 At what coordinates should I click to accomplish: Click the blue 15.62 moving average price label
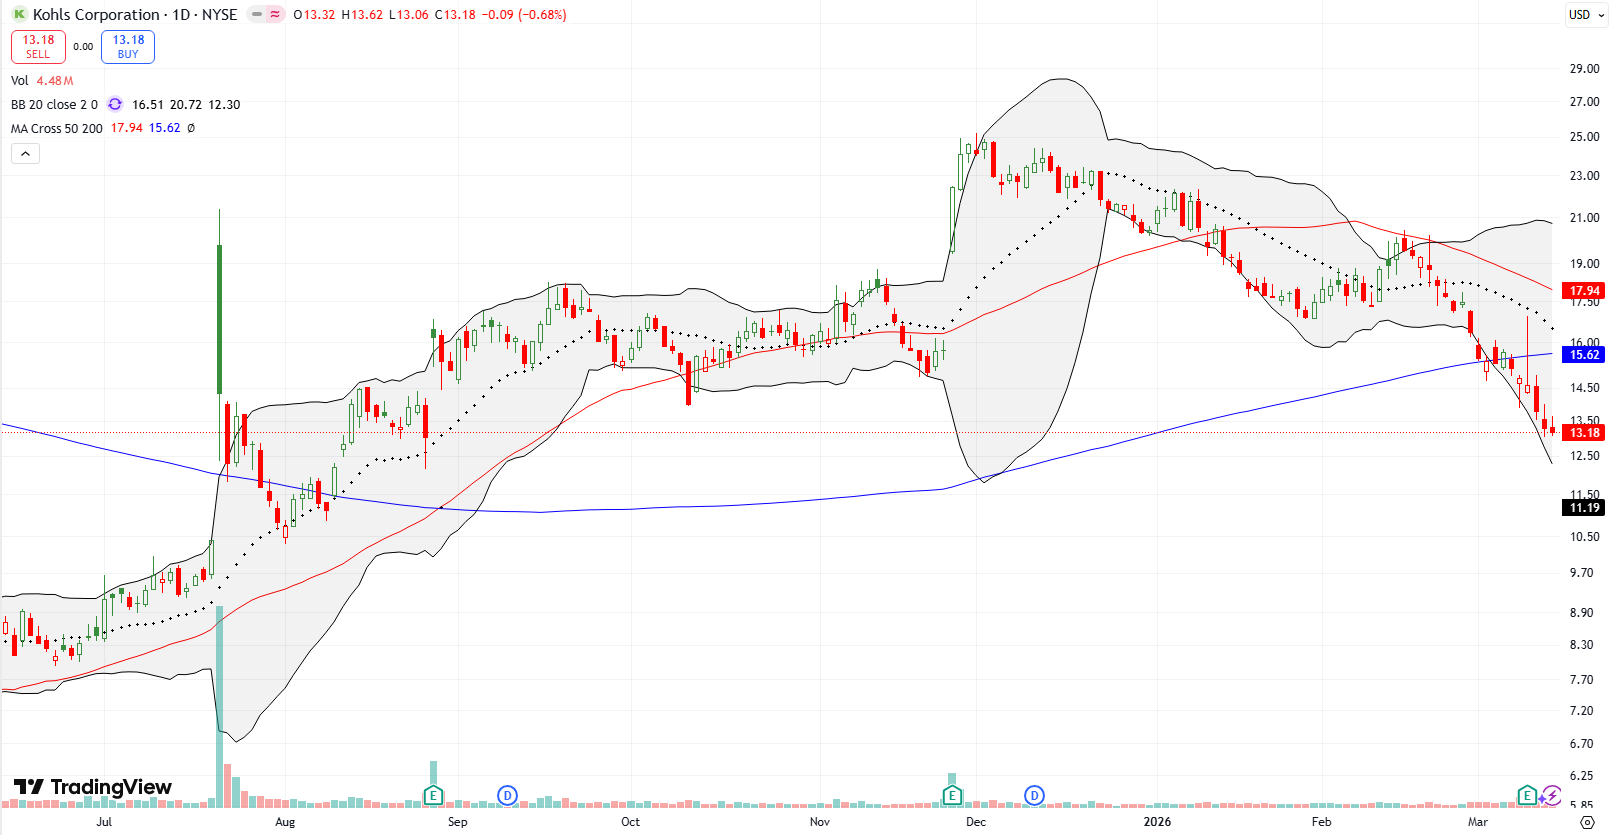click(1584, 355)
